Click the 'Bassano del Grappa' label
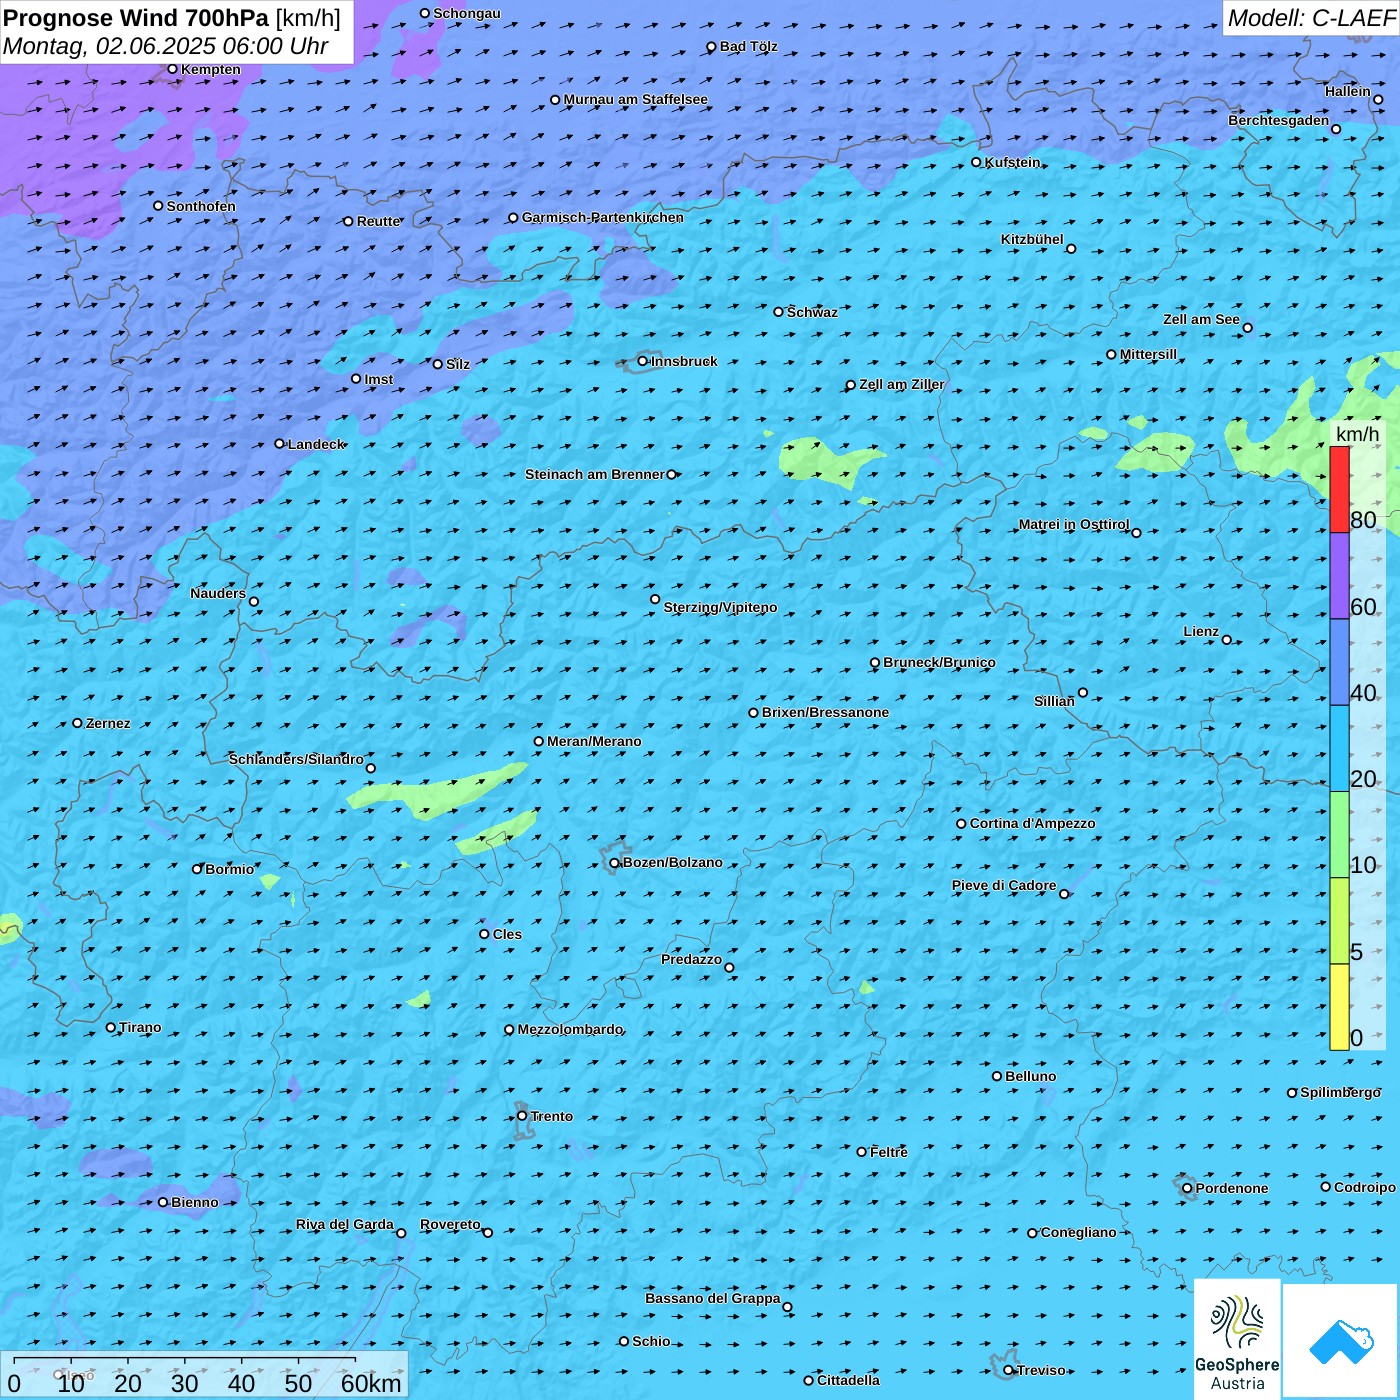Screen dimensions: 1400x1400 713,1298
